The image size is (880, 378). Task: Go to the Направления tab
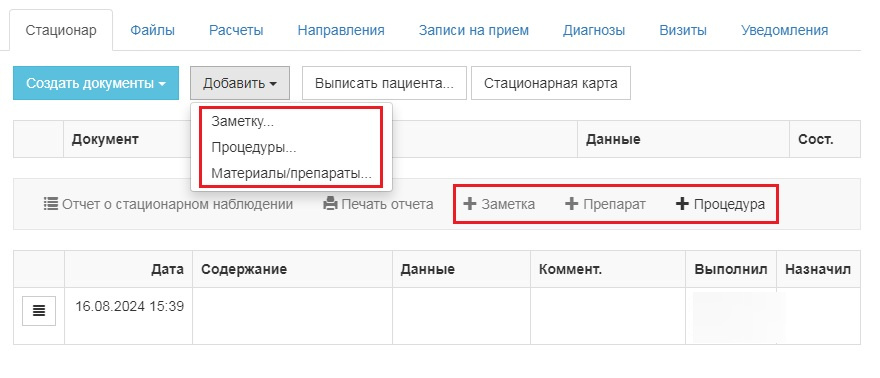[x=341, y=30]
